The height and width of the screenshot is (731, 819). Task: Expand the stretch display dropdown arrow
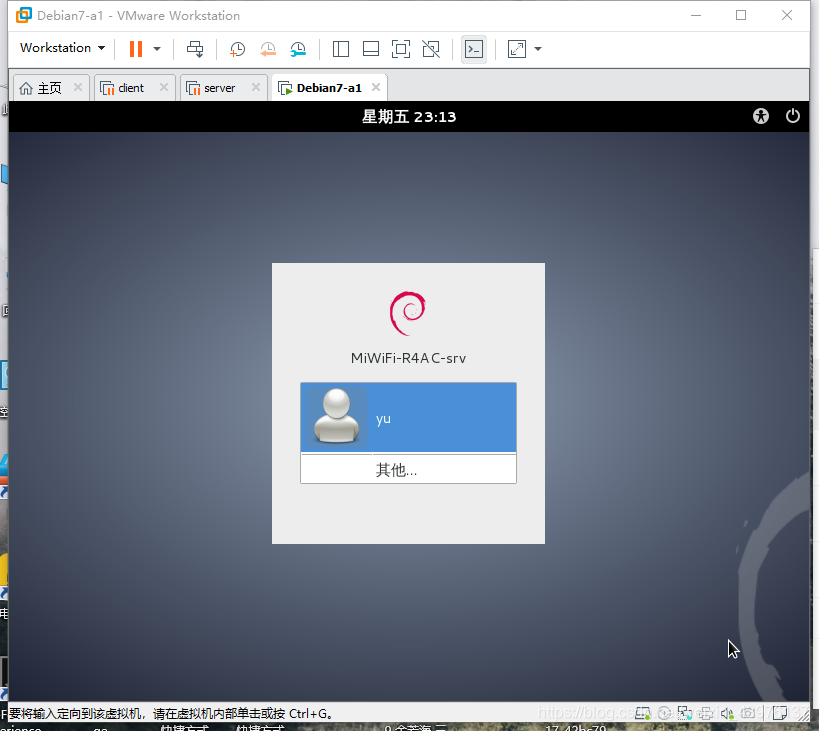pos(538,49)
